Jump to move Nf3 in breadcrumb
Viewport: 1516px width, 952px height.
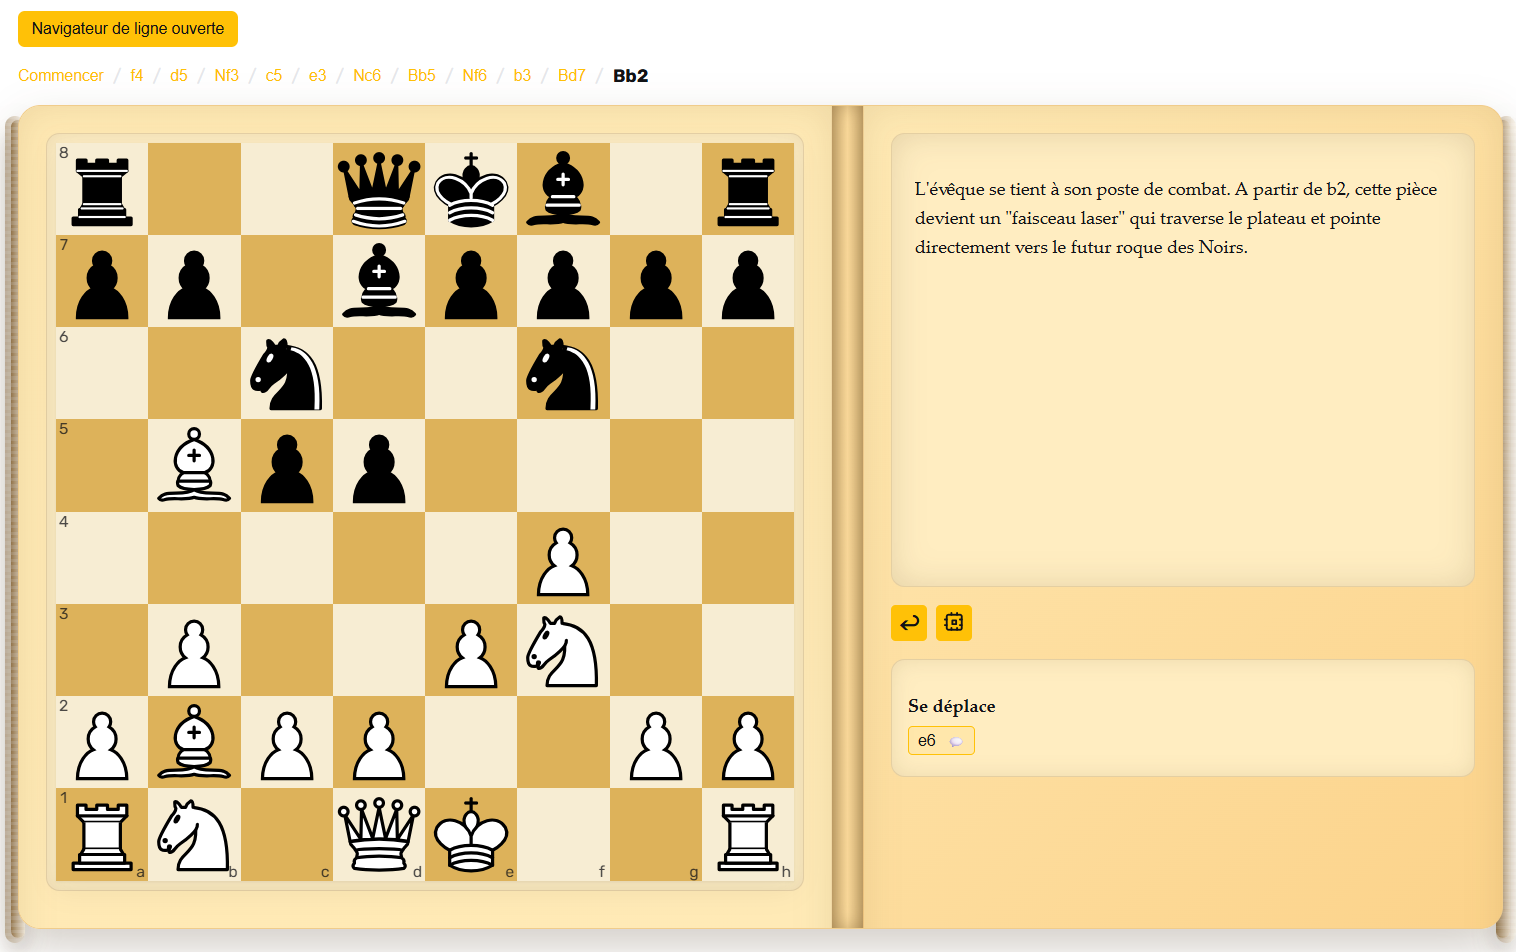(226, 76)
